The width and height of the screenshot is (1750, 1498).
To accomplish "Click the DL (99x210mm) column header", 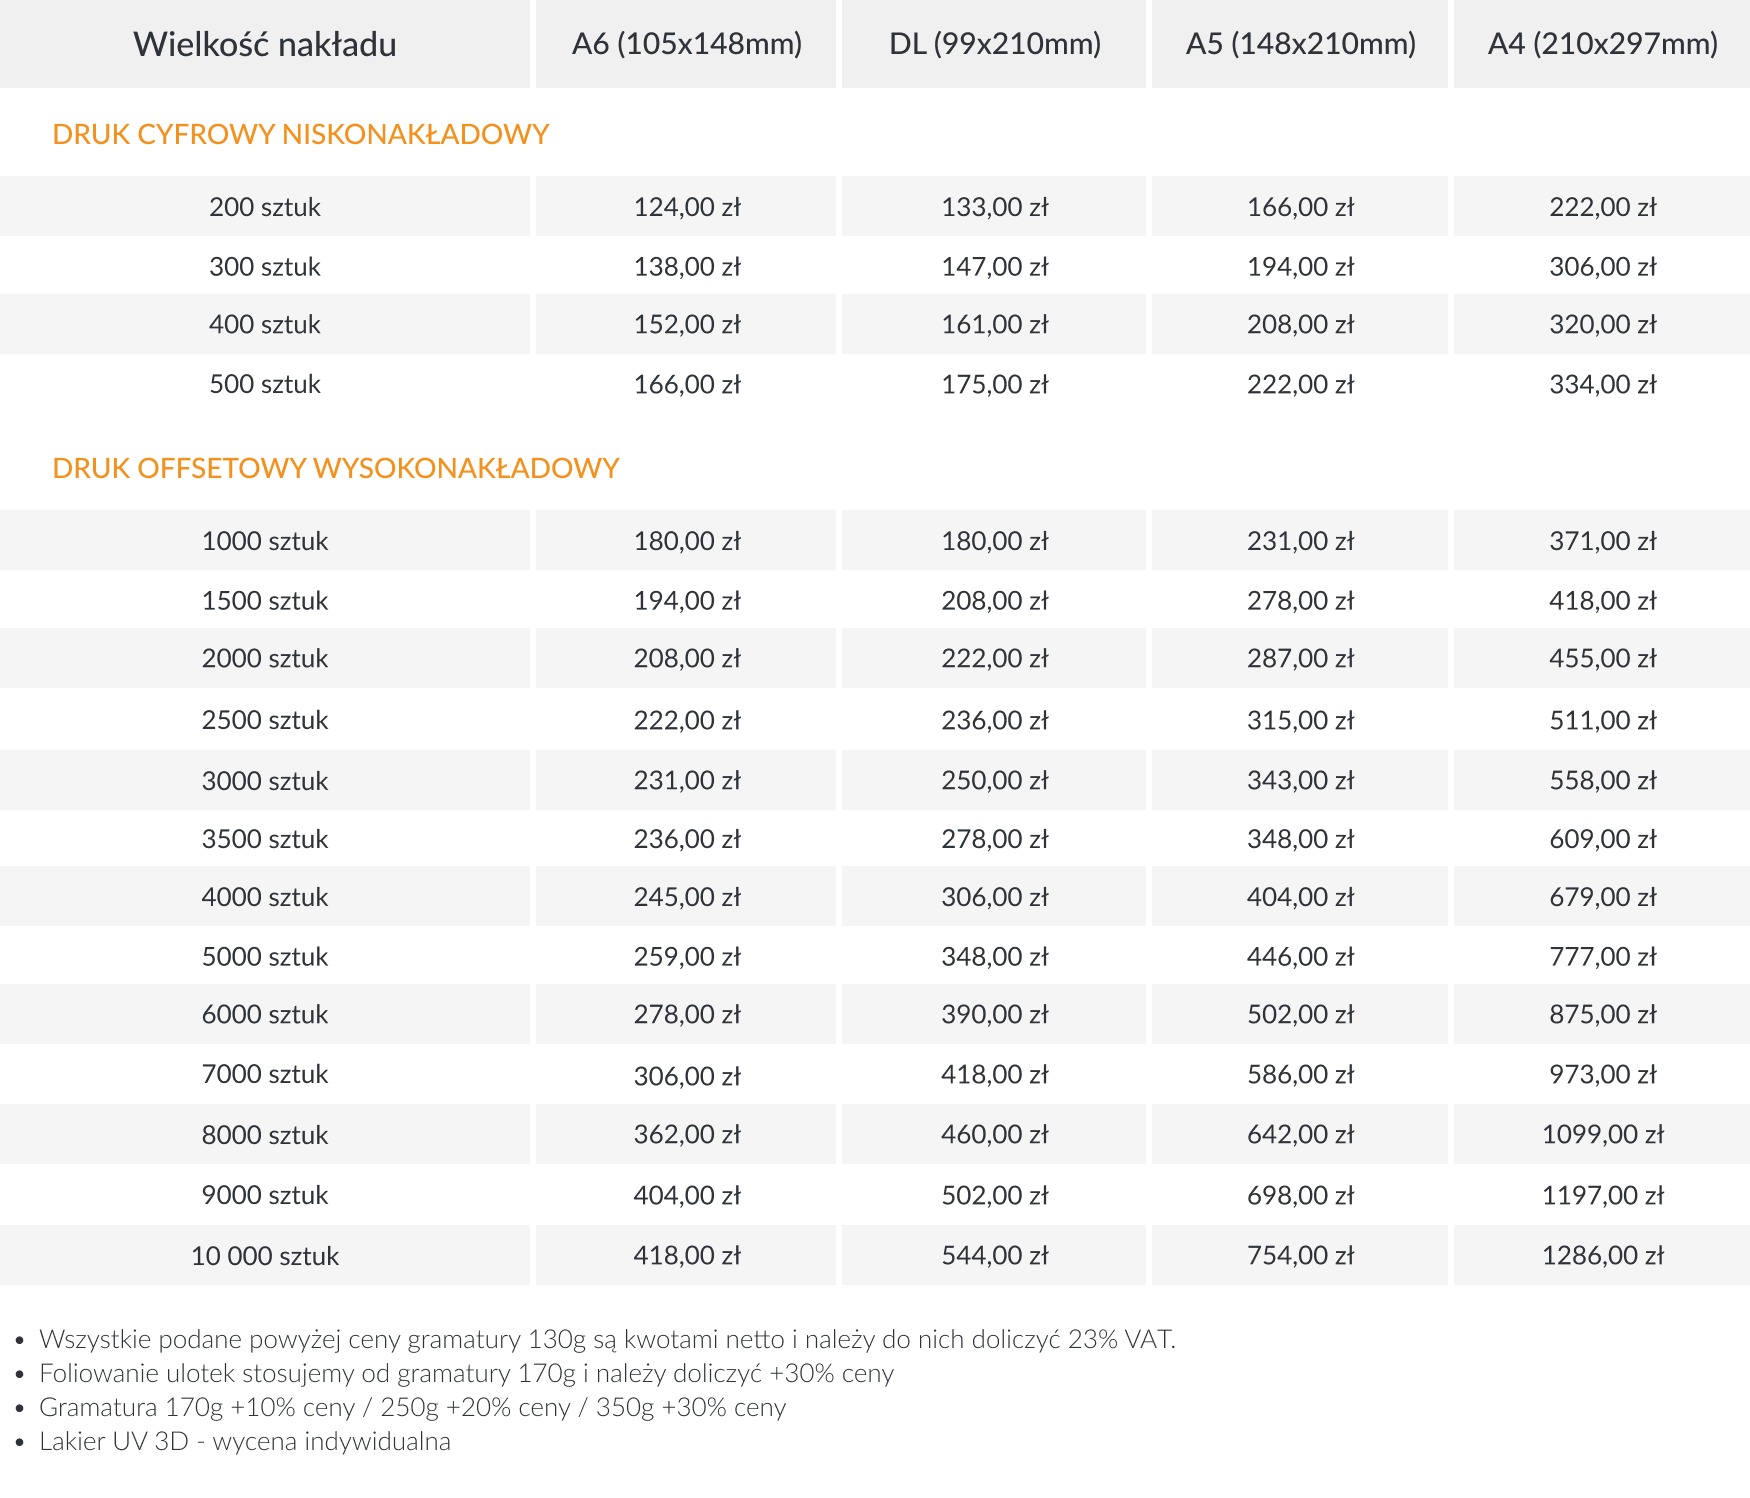I will [995, 44].
